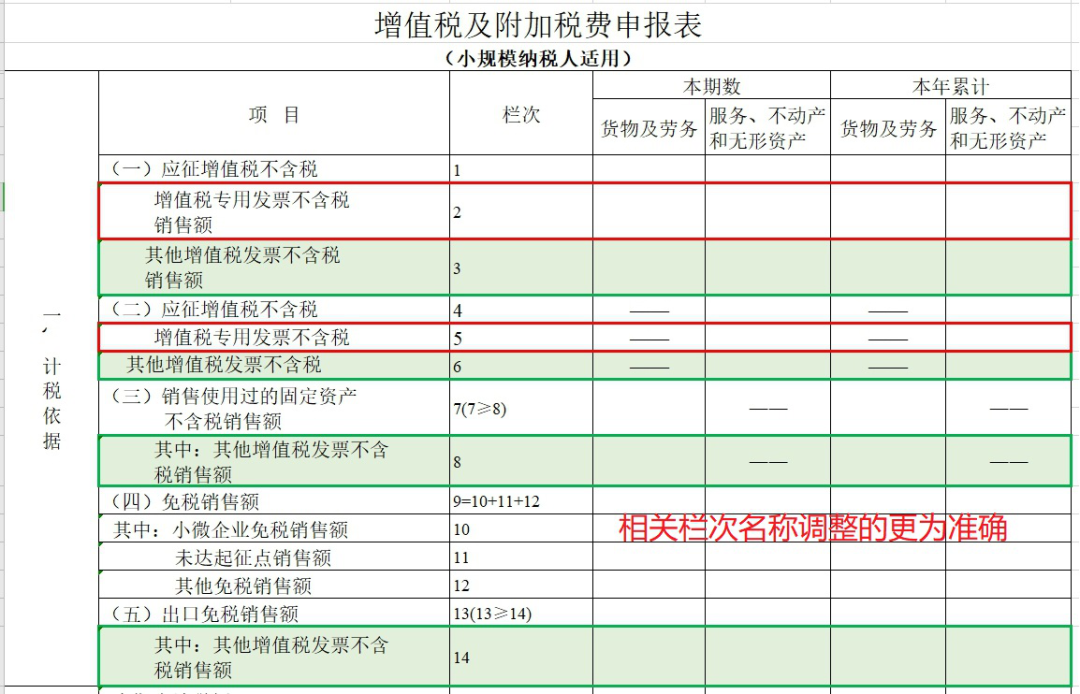Click 栏次 cell with value 3
1080x694 pixels.
coord(521,268)
